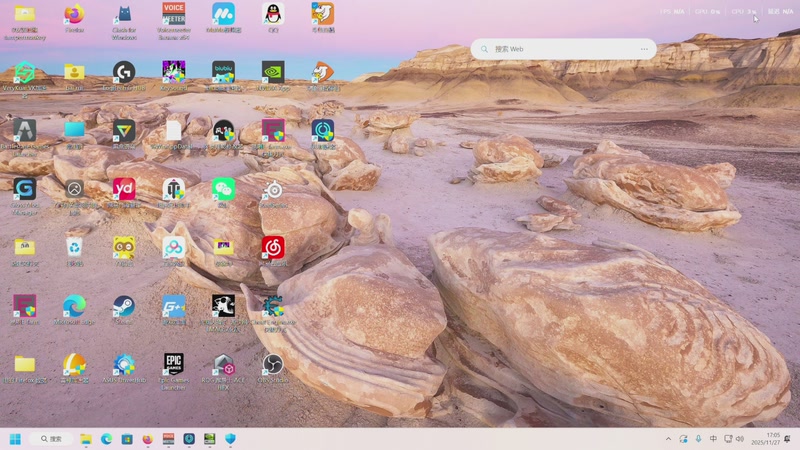Open the Battlestate Games Launcher icon
This screenshot has height=450, width=800.
click(x=24, y=138)
